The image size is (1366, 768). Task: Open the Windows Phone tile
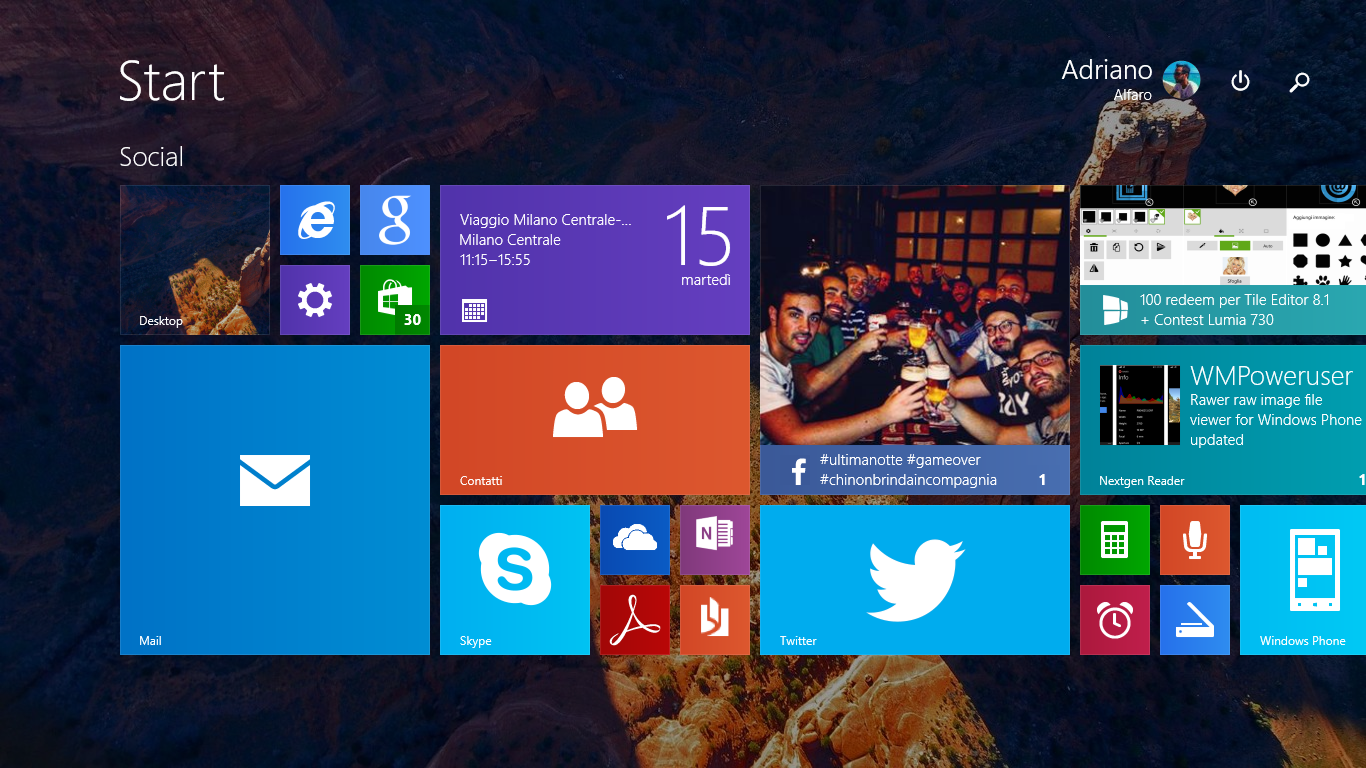coord(1303,580)
